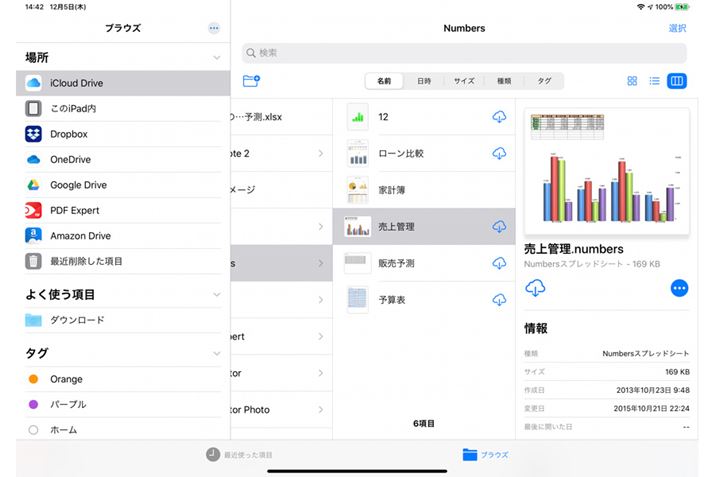The height and width of the screenshot is (477, 715).
Task: Collapse the よく使う項目 section
Action: coord(216,295)
